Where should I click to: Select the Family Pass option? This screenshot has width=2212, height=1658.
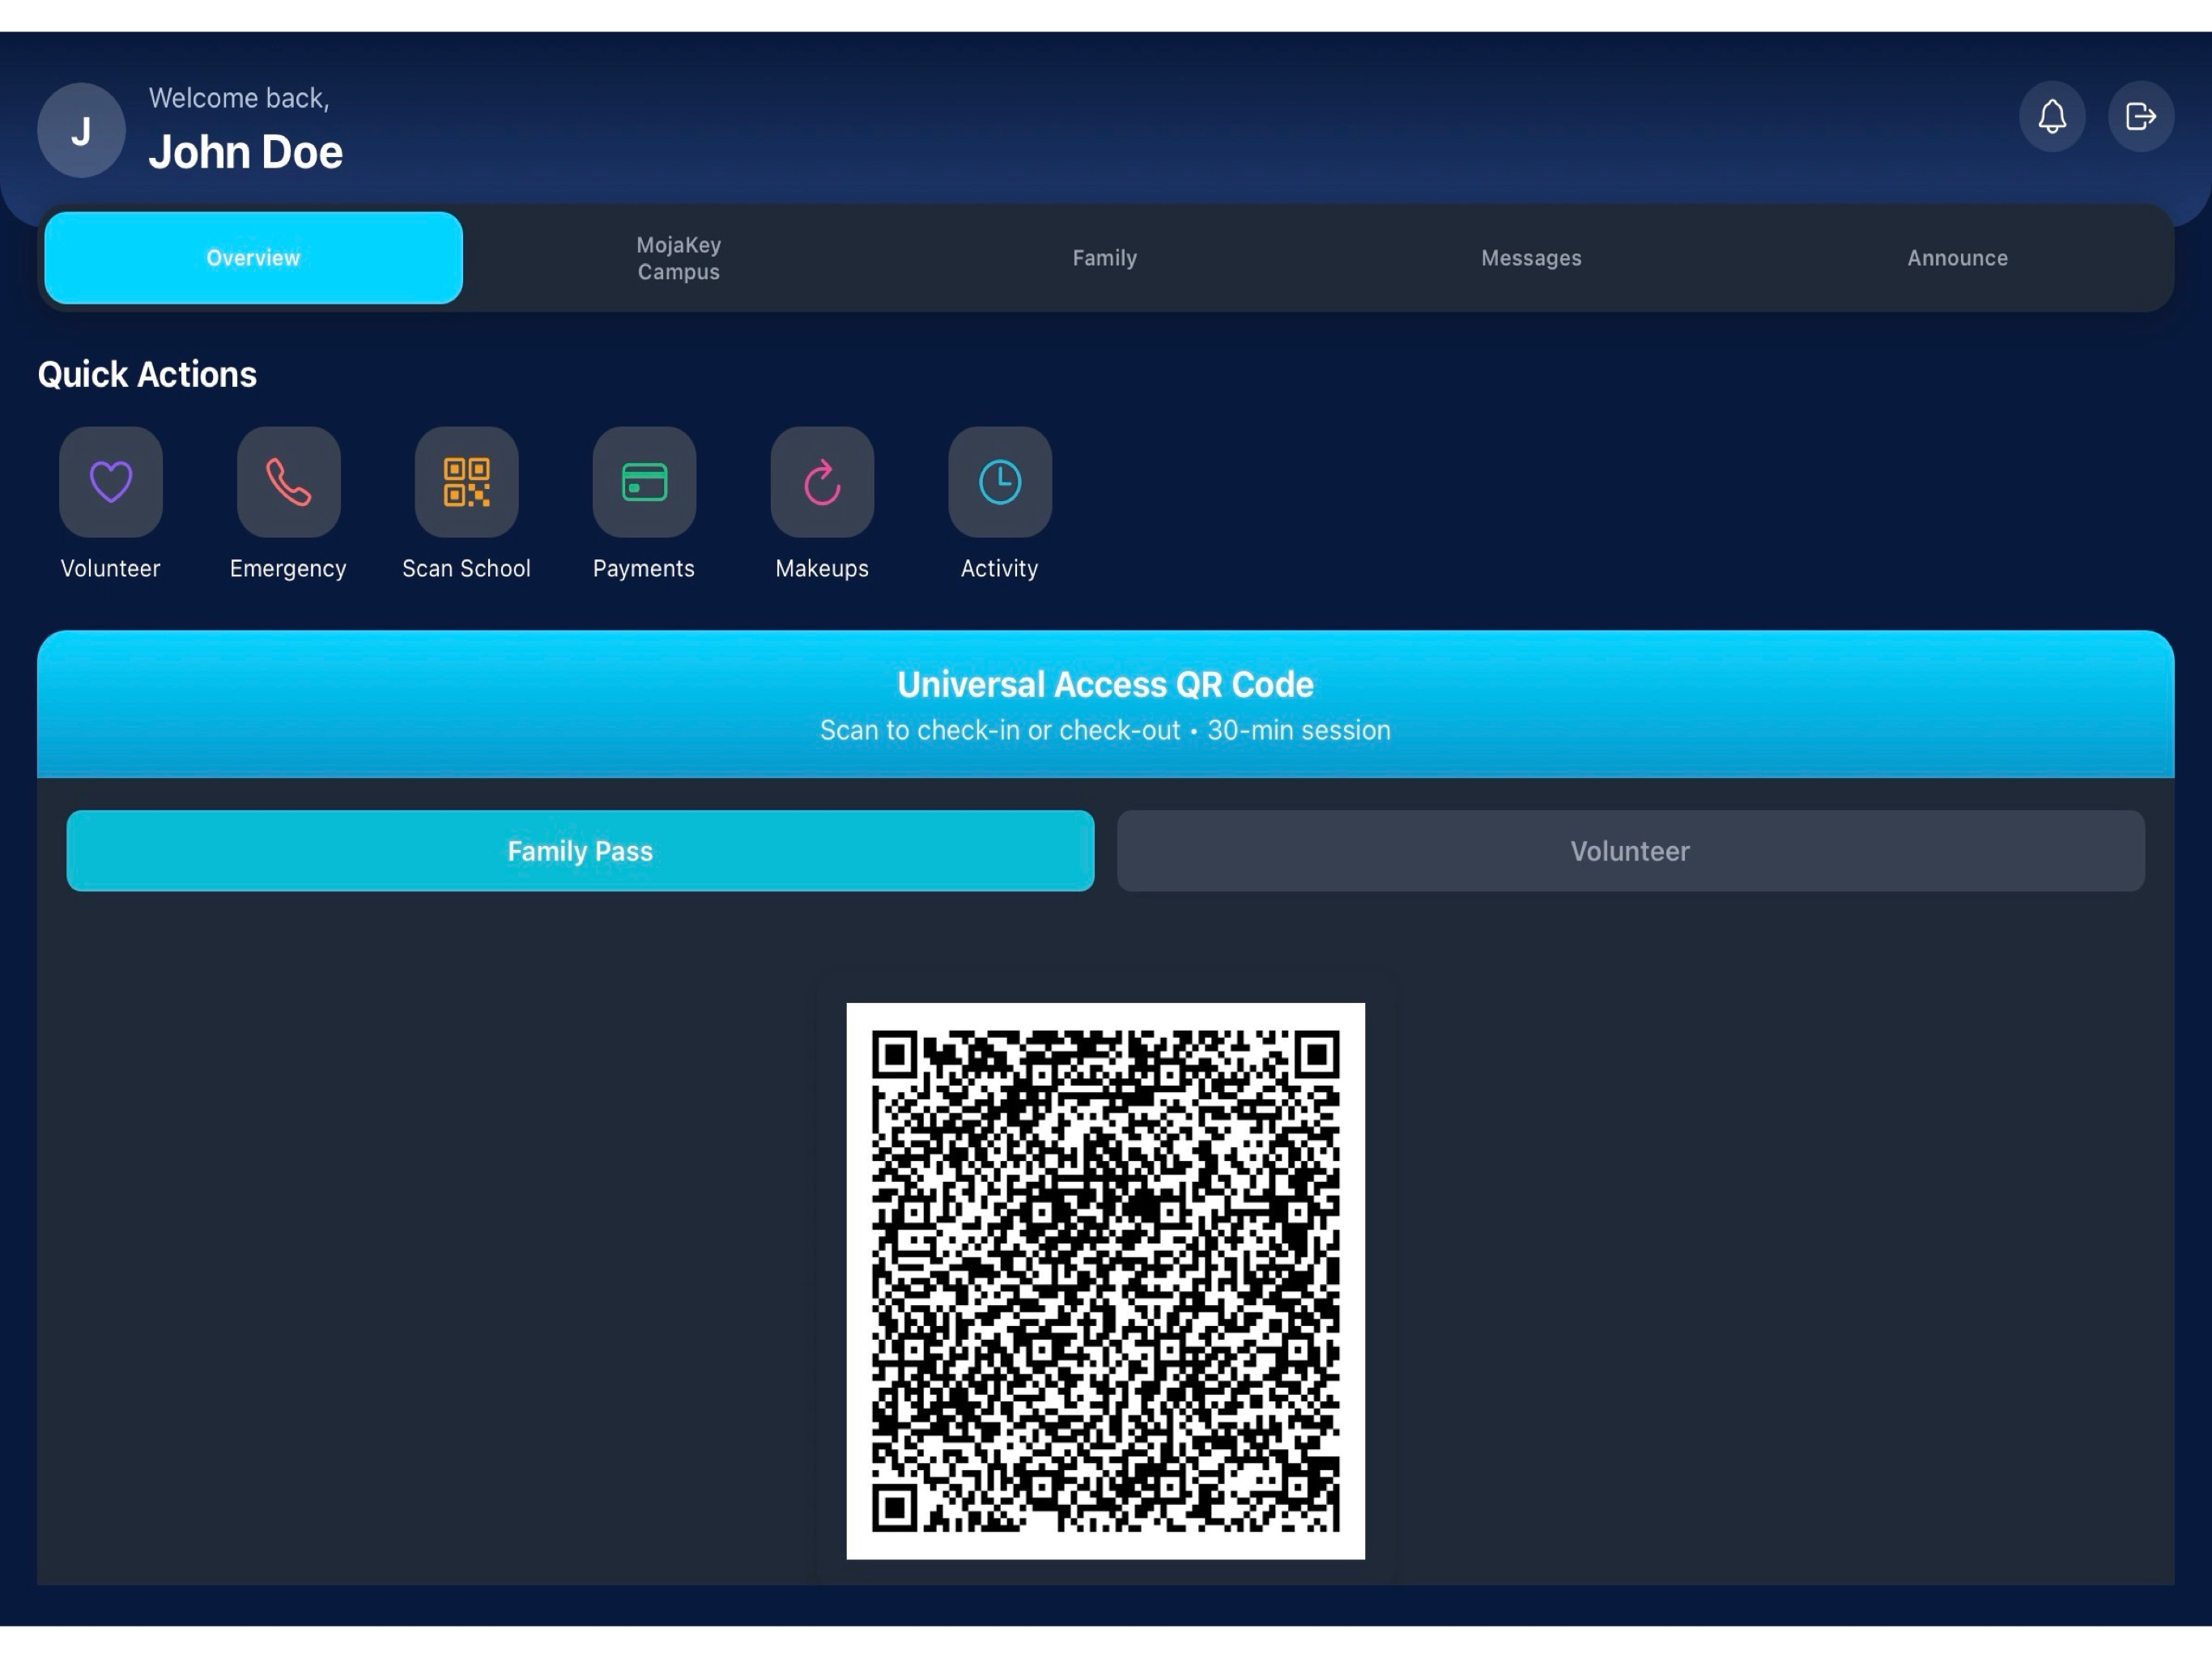(580, 851)
